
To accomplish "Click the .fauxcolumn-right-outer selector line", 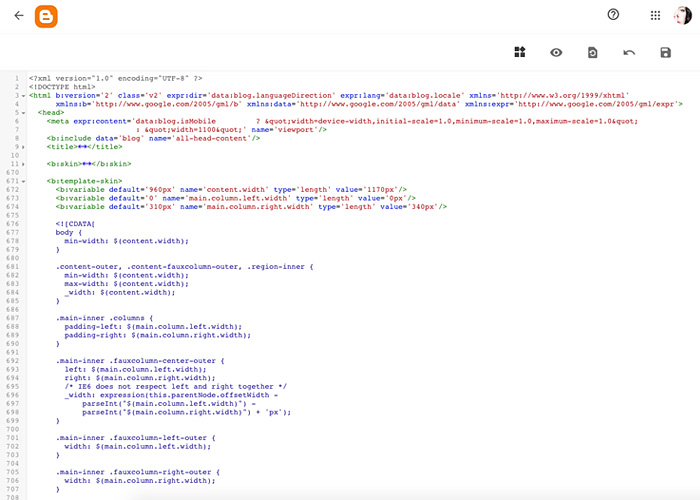I will pos(138,472).
